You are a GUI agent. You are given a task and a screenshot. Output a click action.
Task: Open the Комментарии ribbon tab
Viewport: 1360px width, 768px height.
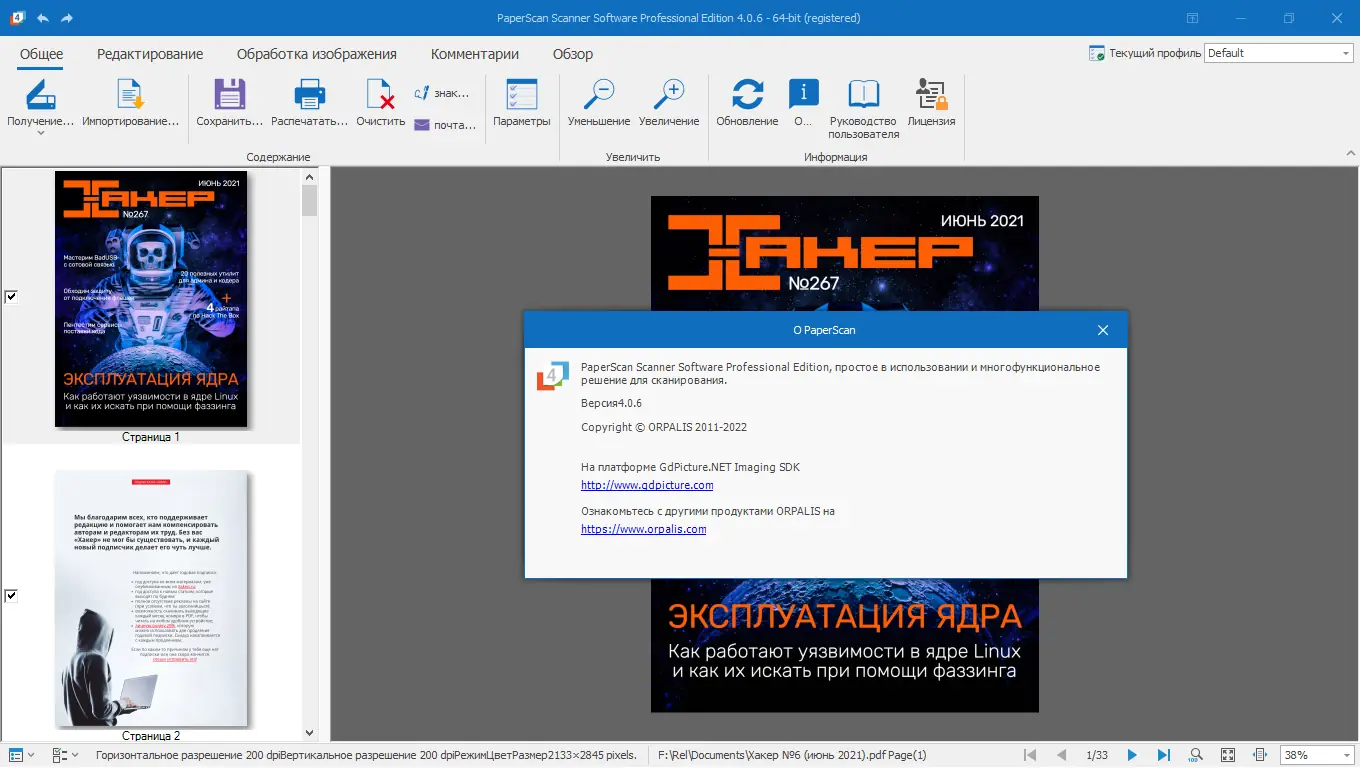474,54
